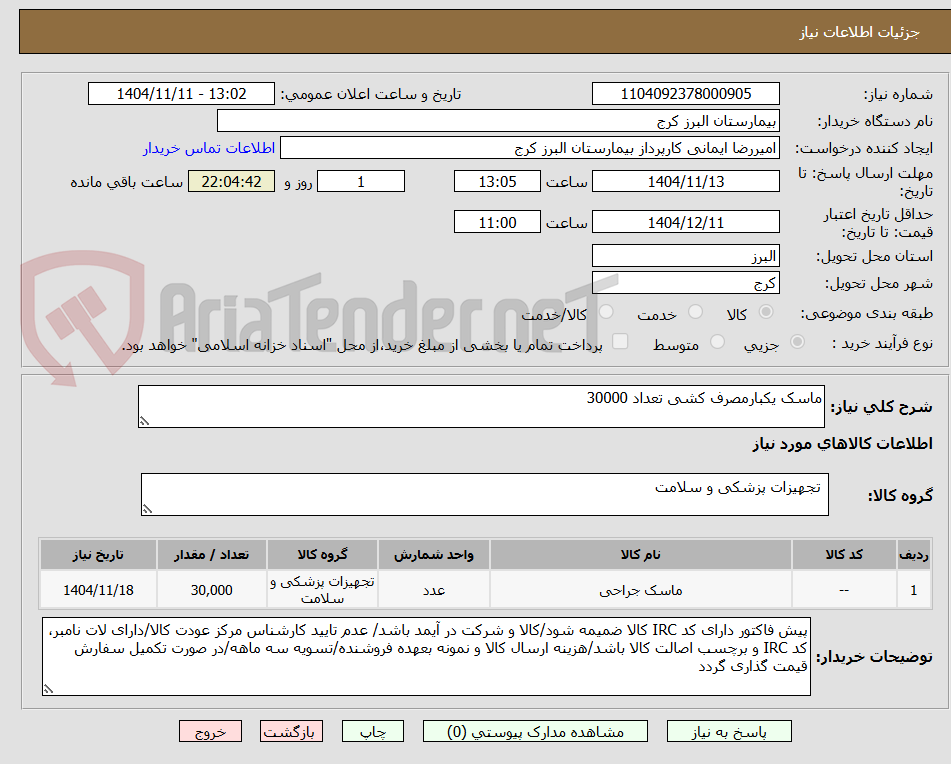Click the label طبقه بندی موضوعی
951x764 pixels.
point(867,313)
